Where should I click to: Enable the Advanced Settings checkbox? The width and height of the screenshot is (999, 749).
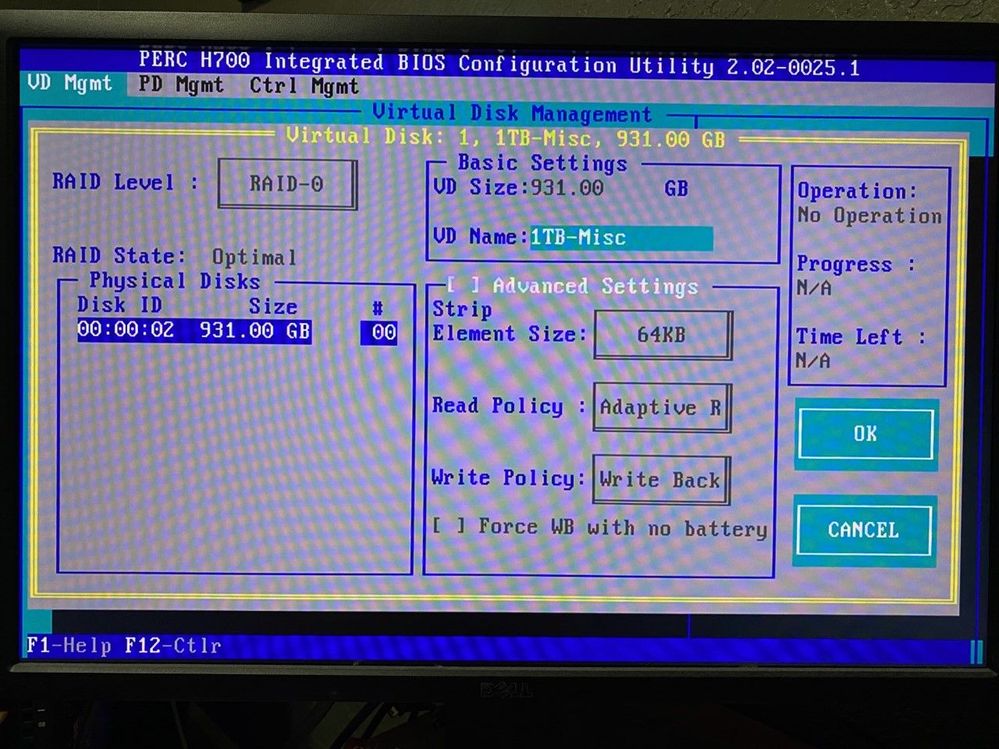point(463,285)
